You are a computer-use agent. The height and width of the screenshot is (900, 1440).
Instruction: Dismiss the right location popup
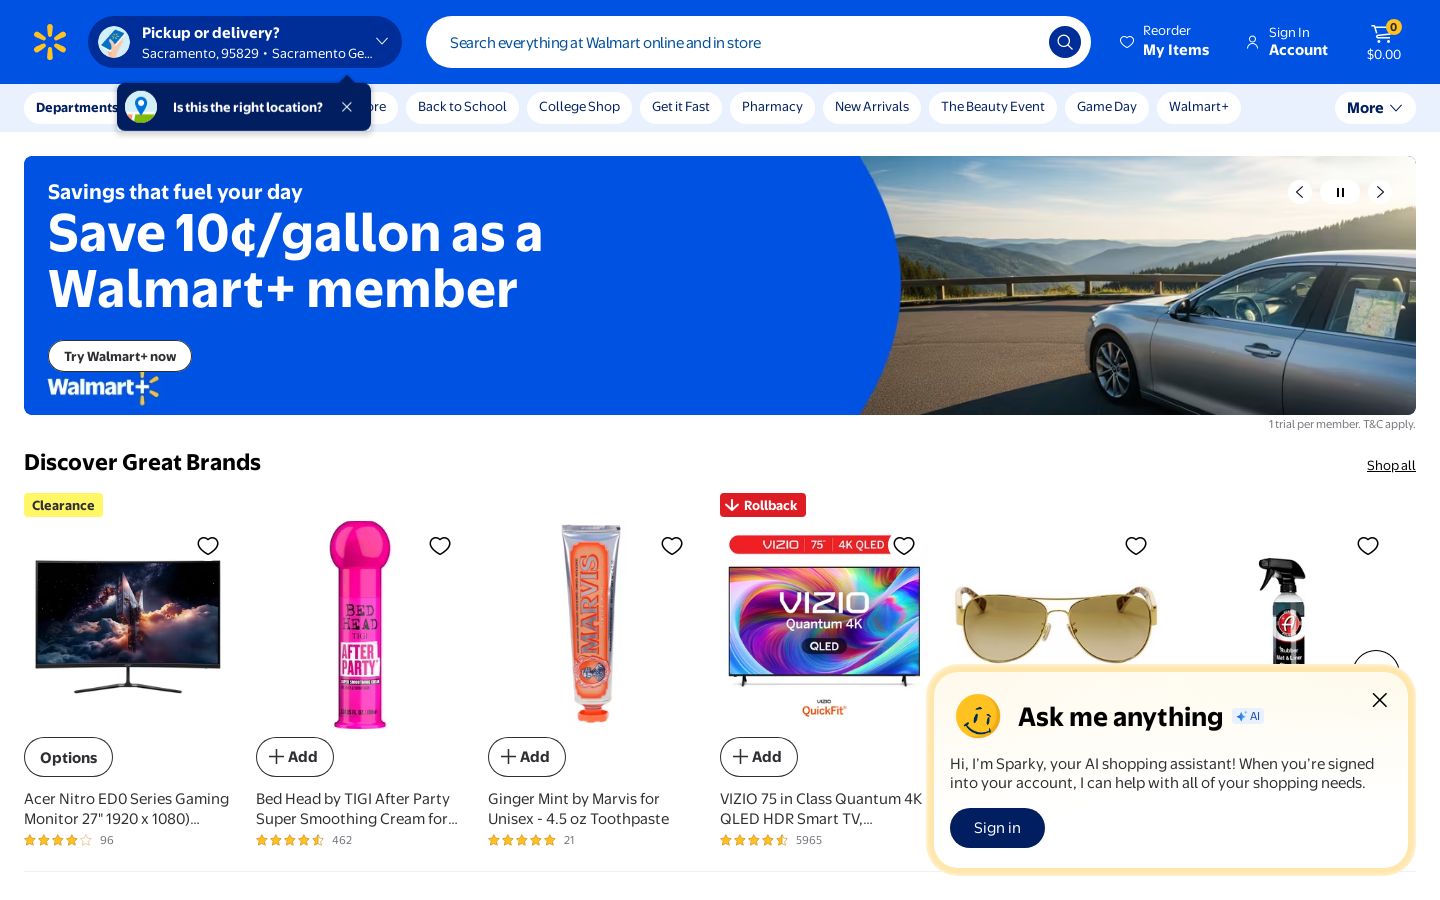pyautogui.click(x=347, y=107)
